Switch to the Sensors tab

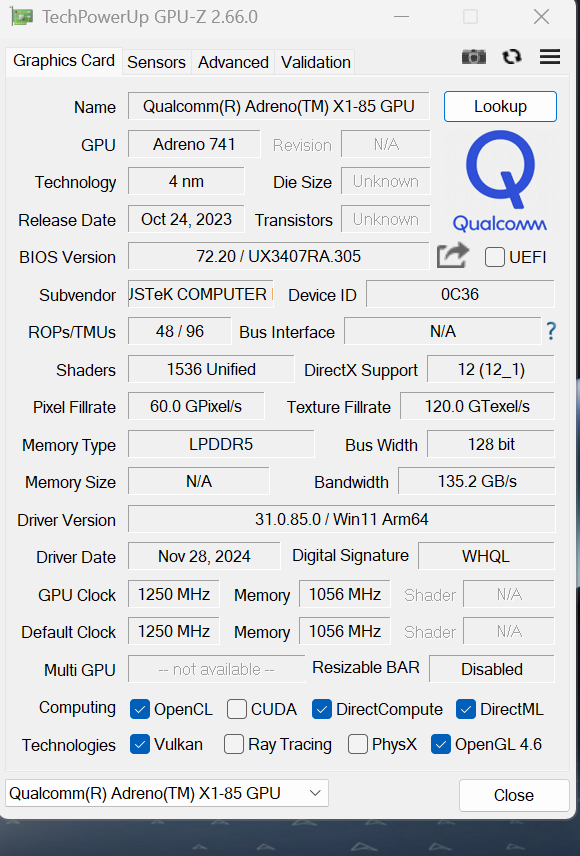[x=156, y=62]
